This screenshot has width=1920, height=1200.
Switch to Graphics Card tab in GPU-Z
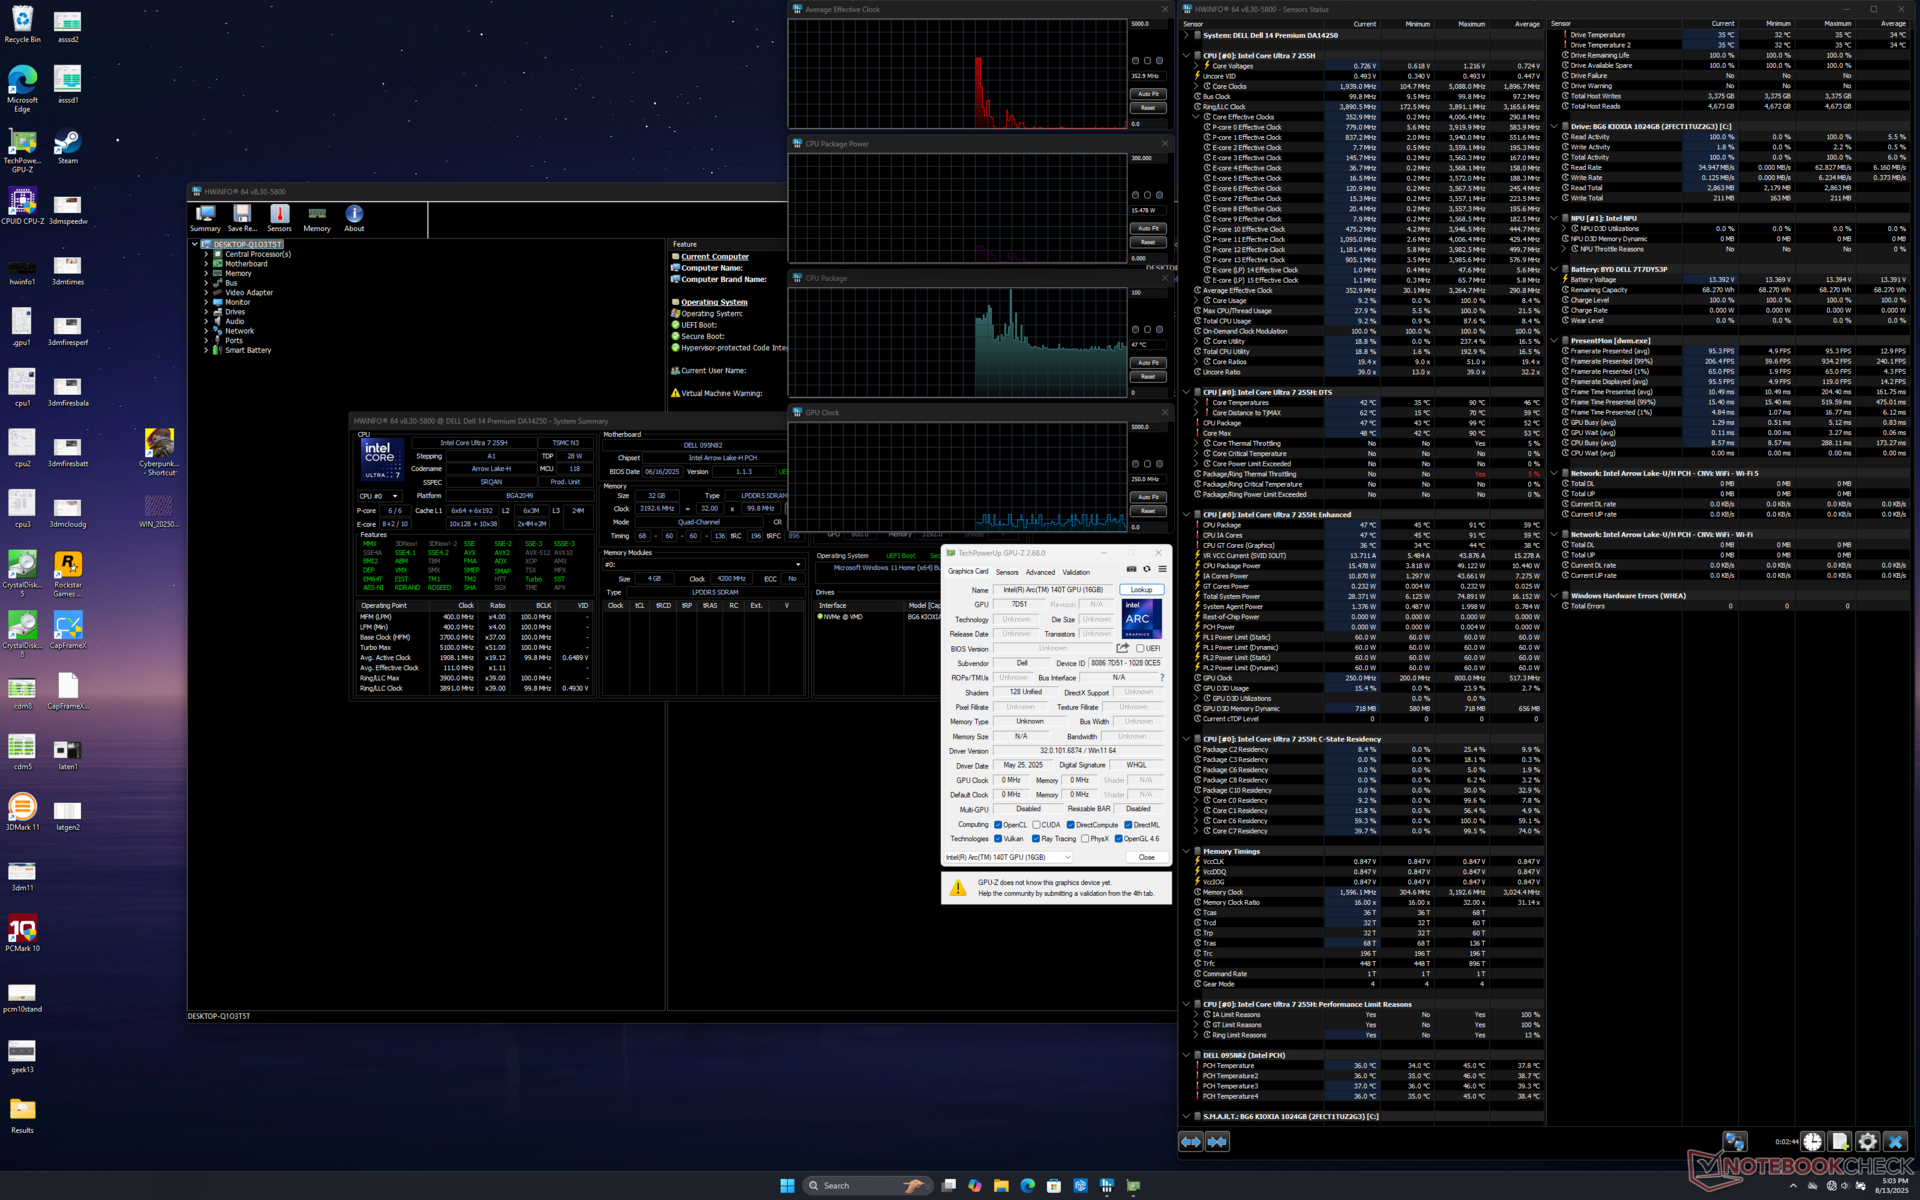968,572
